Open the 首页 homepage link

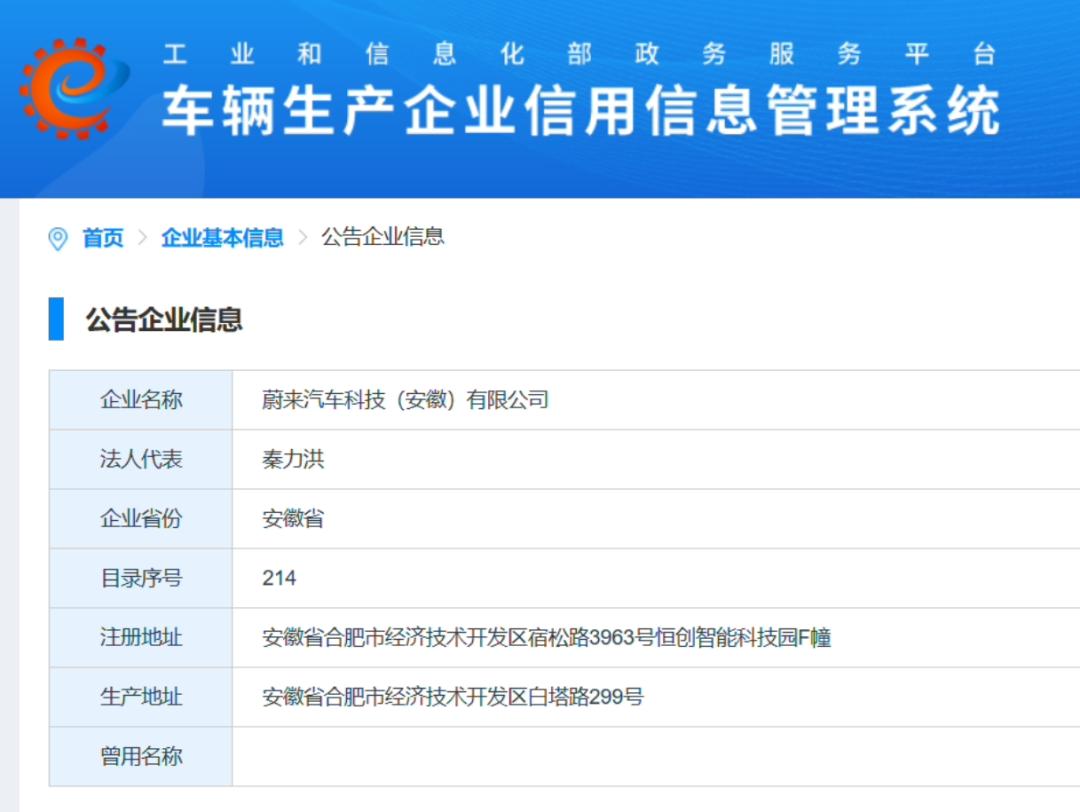(x=102, y=238)
